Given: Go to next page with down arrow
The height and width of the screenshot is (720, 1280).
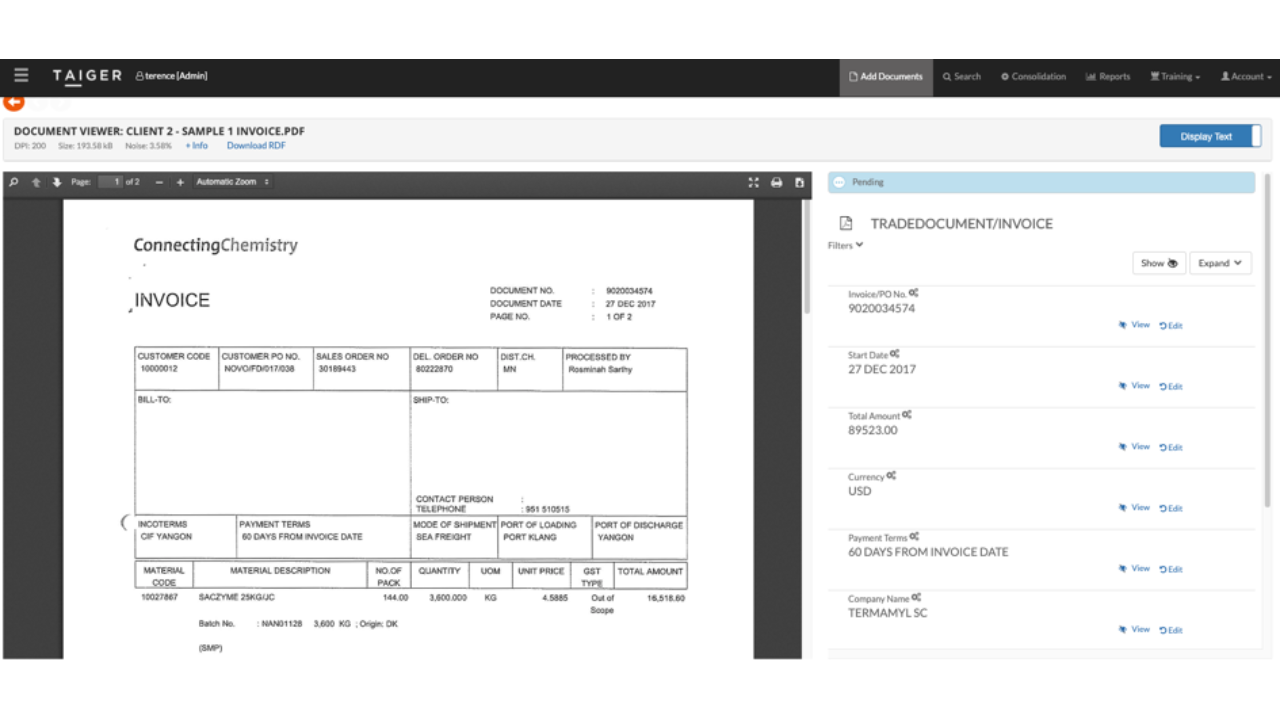Looking at the screenshot, I should tap(57, 182).
